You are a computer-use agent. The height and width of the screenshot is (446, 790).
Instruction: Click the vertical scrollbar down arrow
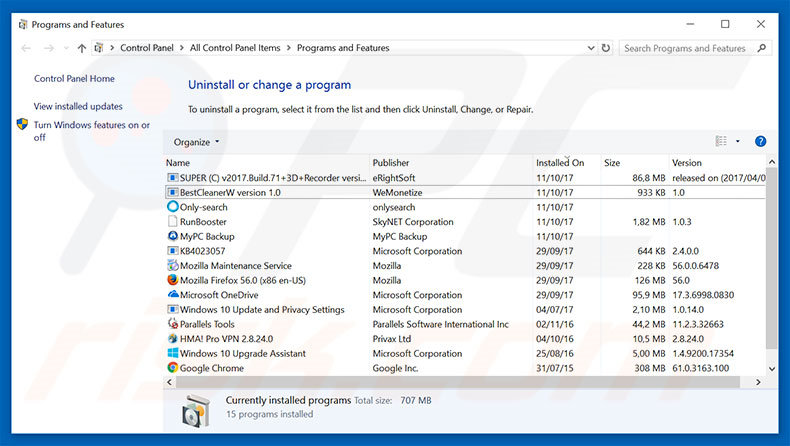point(771,368)
